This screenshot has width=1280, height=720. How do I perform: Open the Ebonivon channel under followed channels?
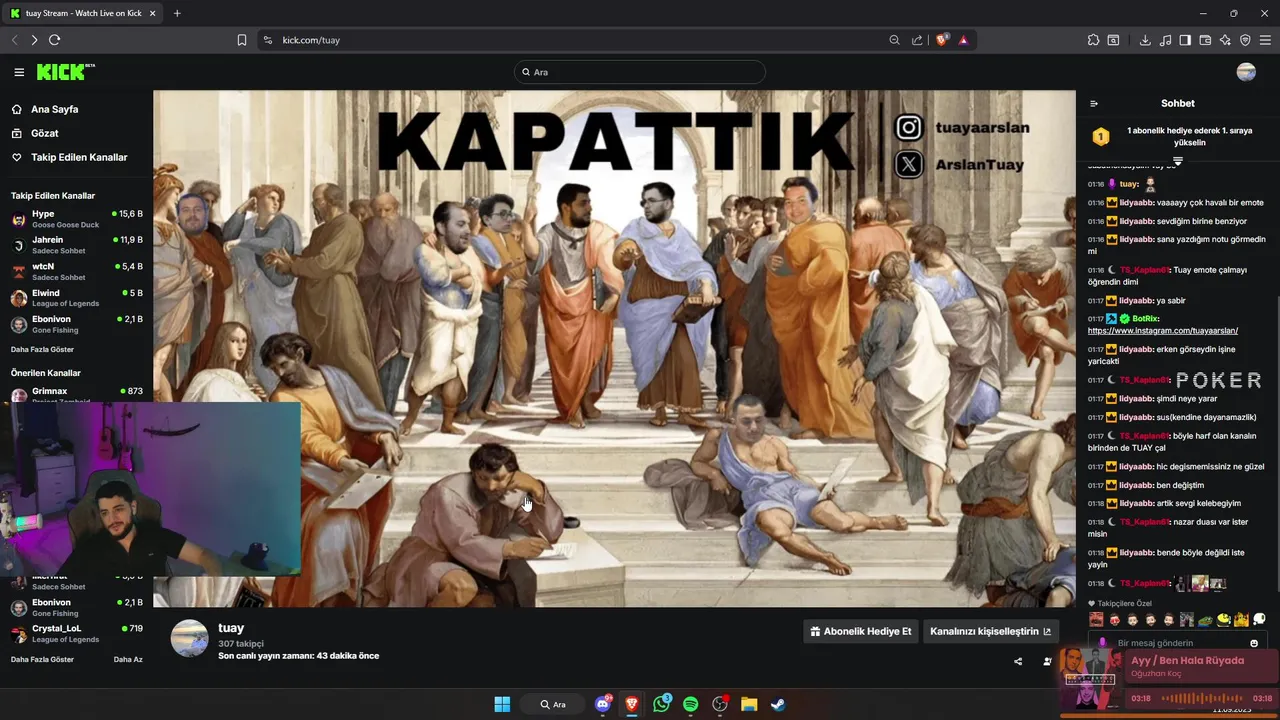(76, 323)
